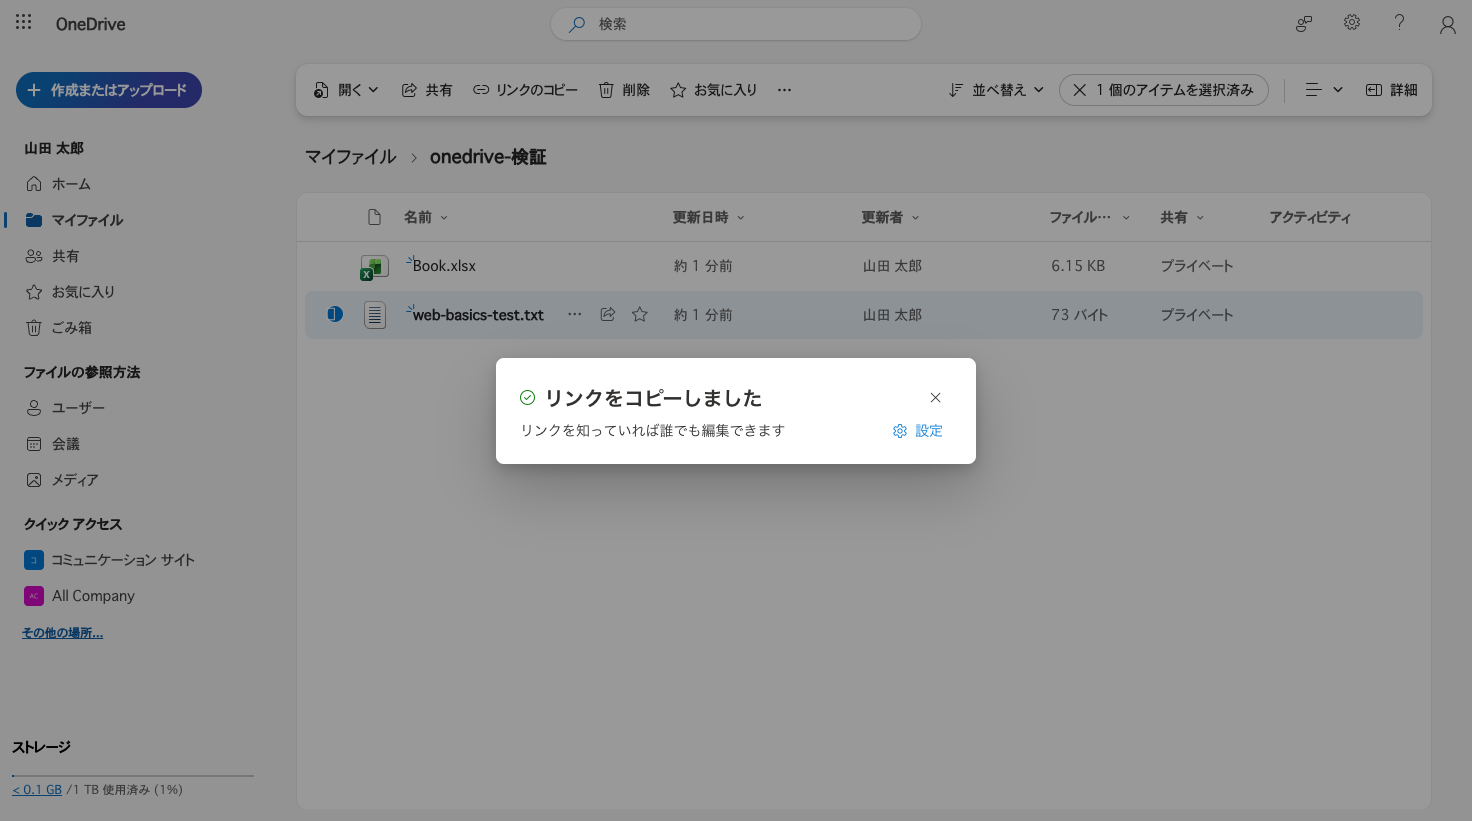Open ごみ箱 in the sidebar
The image size is (1472, 821).
59,328
